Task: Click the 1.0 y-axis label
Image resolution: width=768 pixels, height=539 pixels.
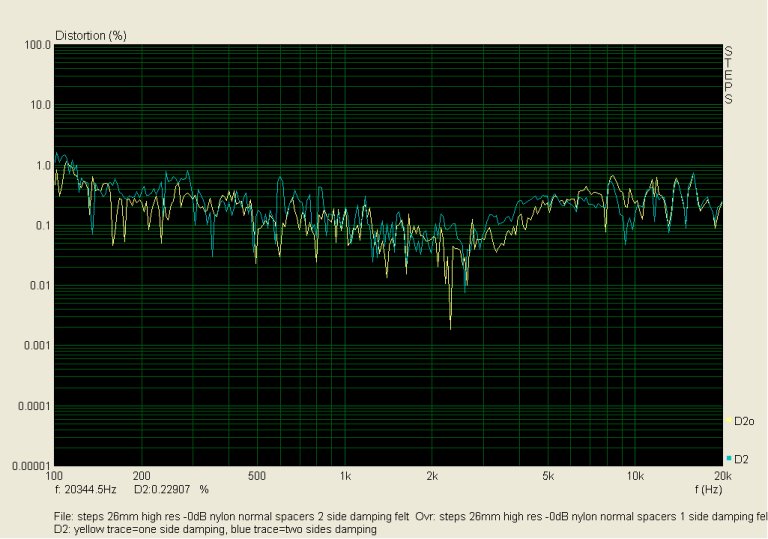Action: pos(43,166)
